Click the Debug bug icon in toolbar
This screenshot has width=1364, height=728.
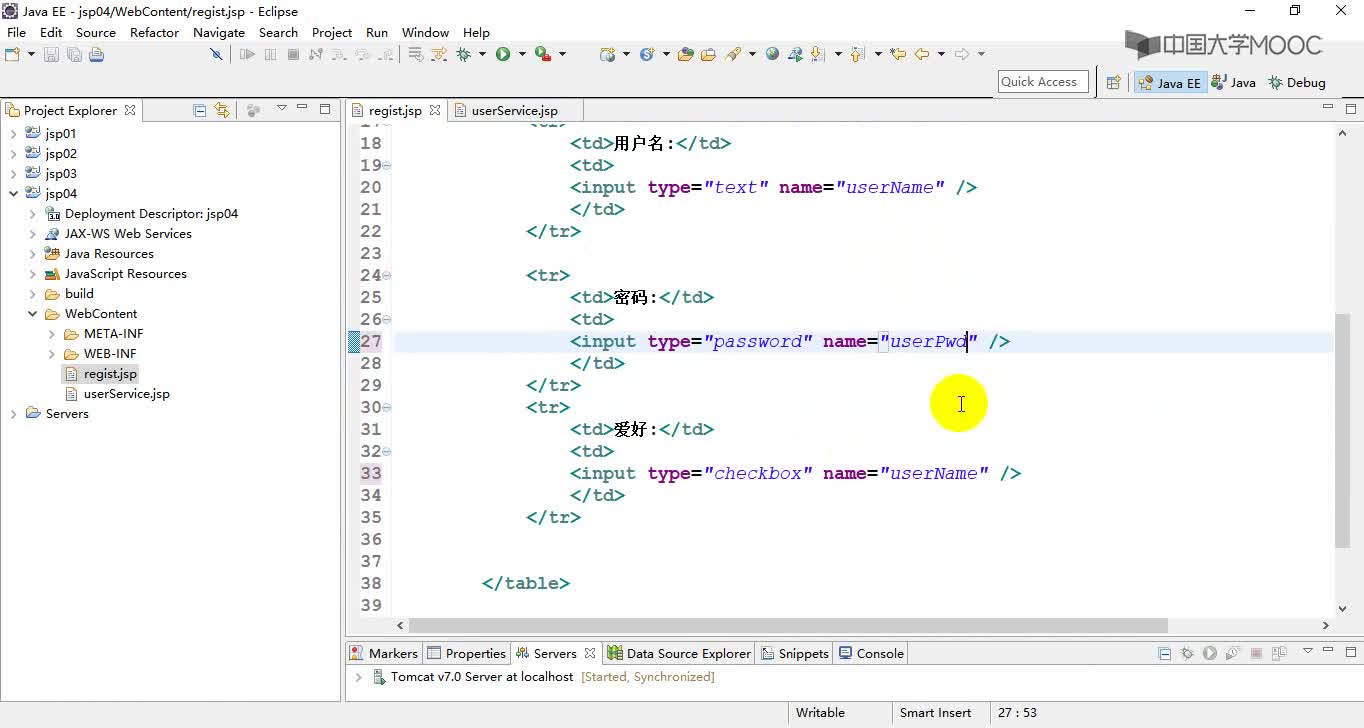[x=463, y=54]
